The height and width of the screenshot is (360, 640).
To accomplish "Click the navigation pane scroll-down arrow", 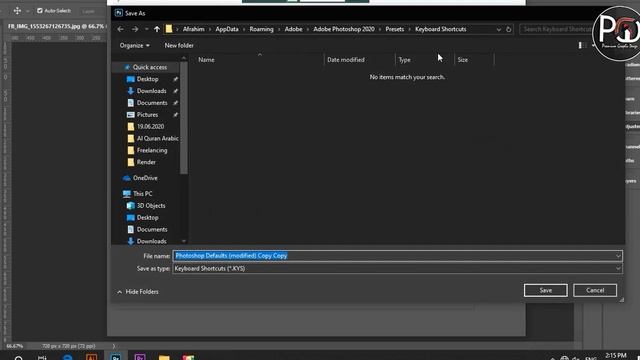I will 184,241.
